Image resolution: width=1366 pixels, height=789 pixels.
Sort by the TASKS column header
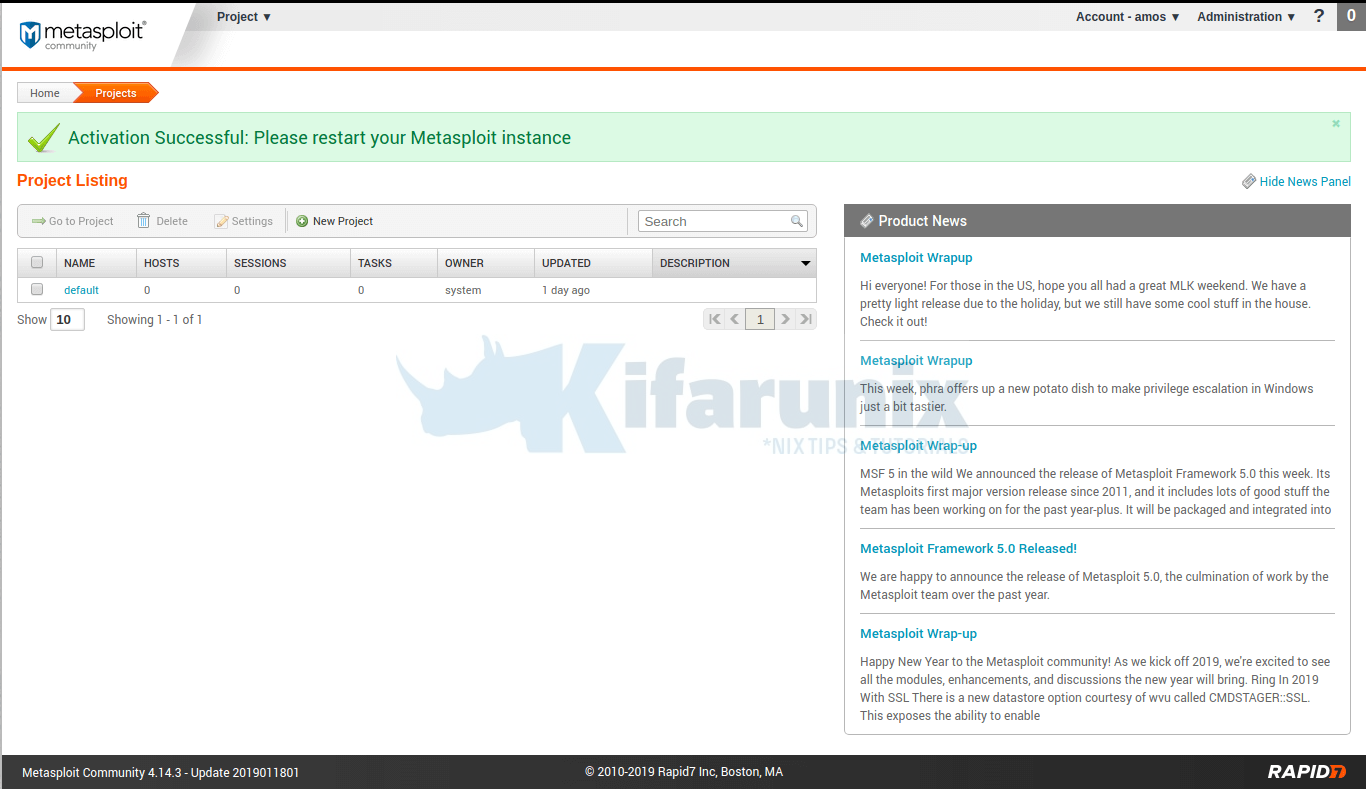click(x=394, y=263)
